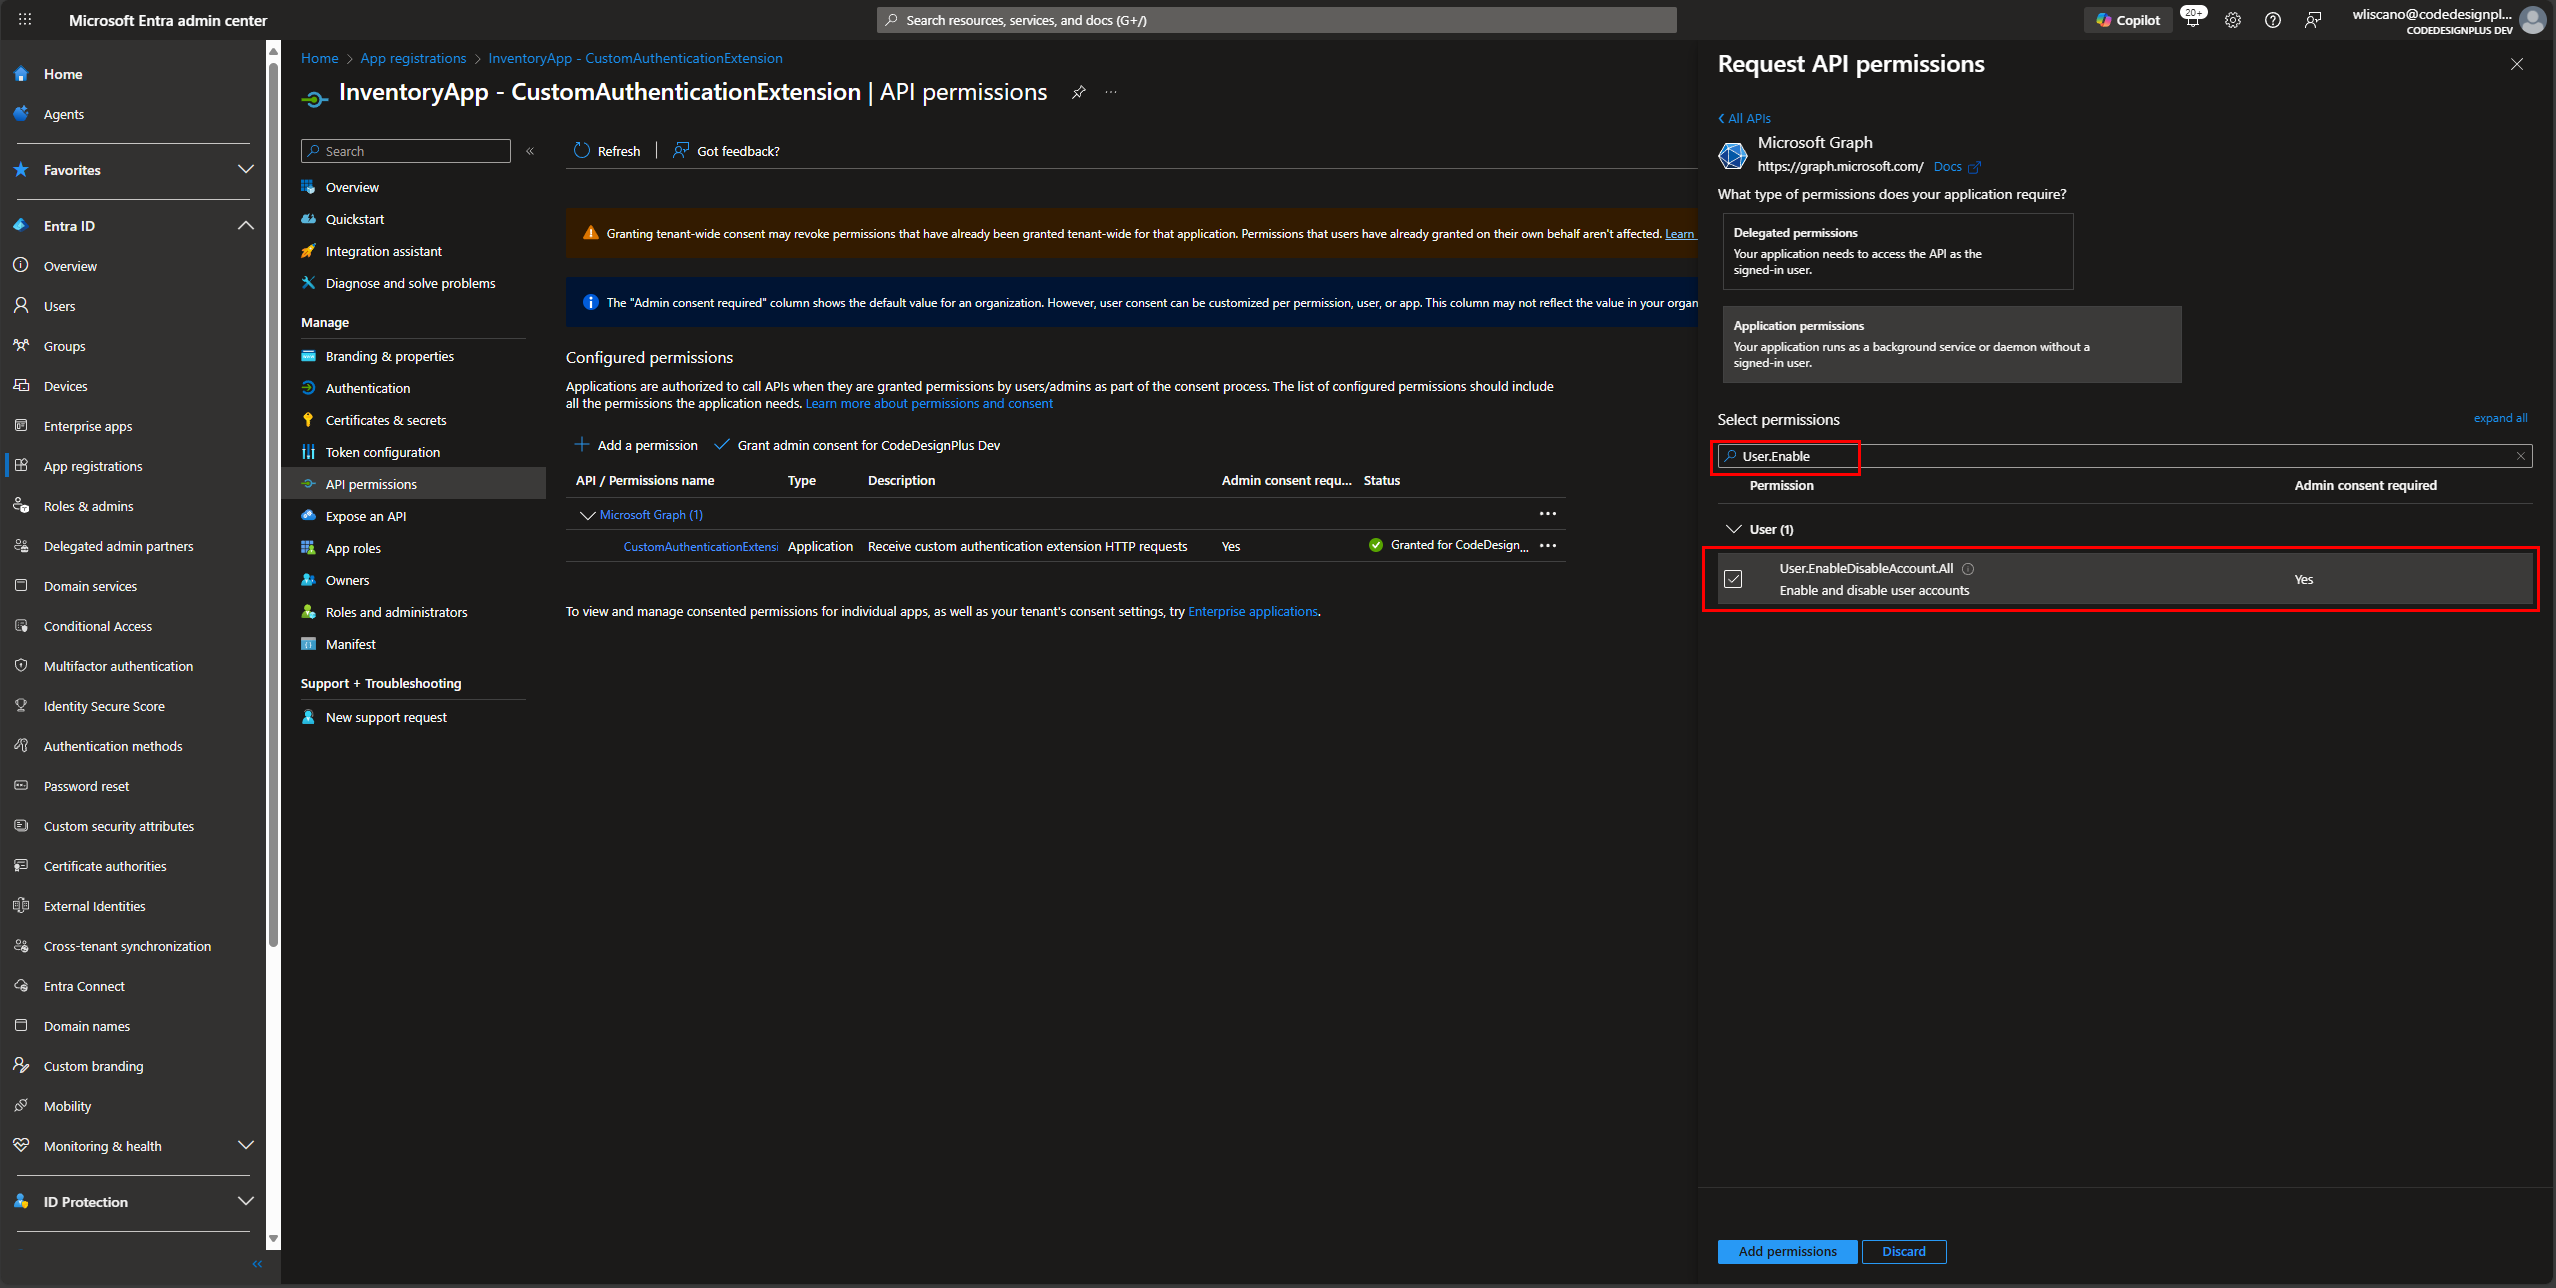Open Roles & admins in sidebar
The height and width of the screenshot is (1288, 2556).
88,506
